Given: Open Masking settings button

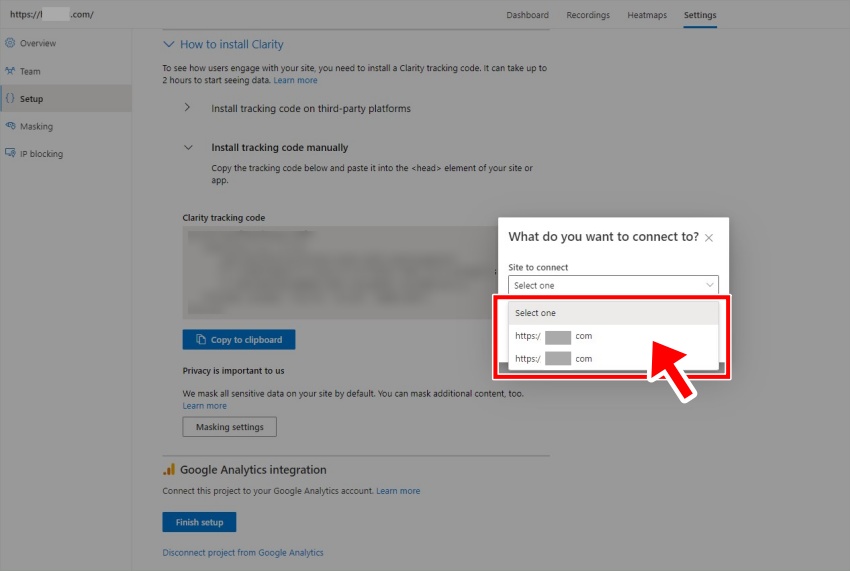Looking at the screenshot, I should (229, 427).
